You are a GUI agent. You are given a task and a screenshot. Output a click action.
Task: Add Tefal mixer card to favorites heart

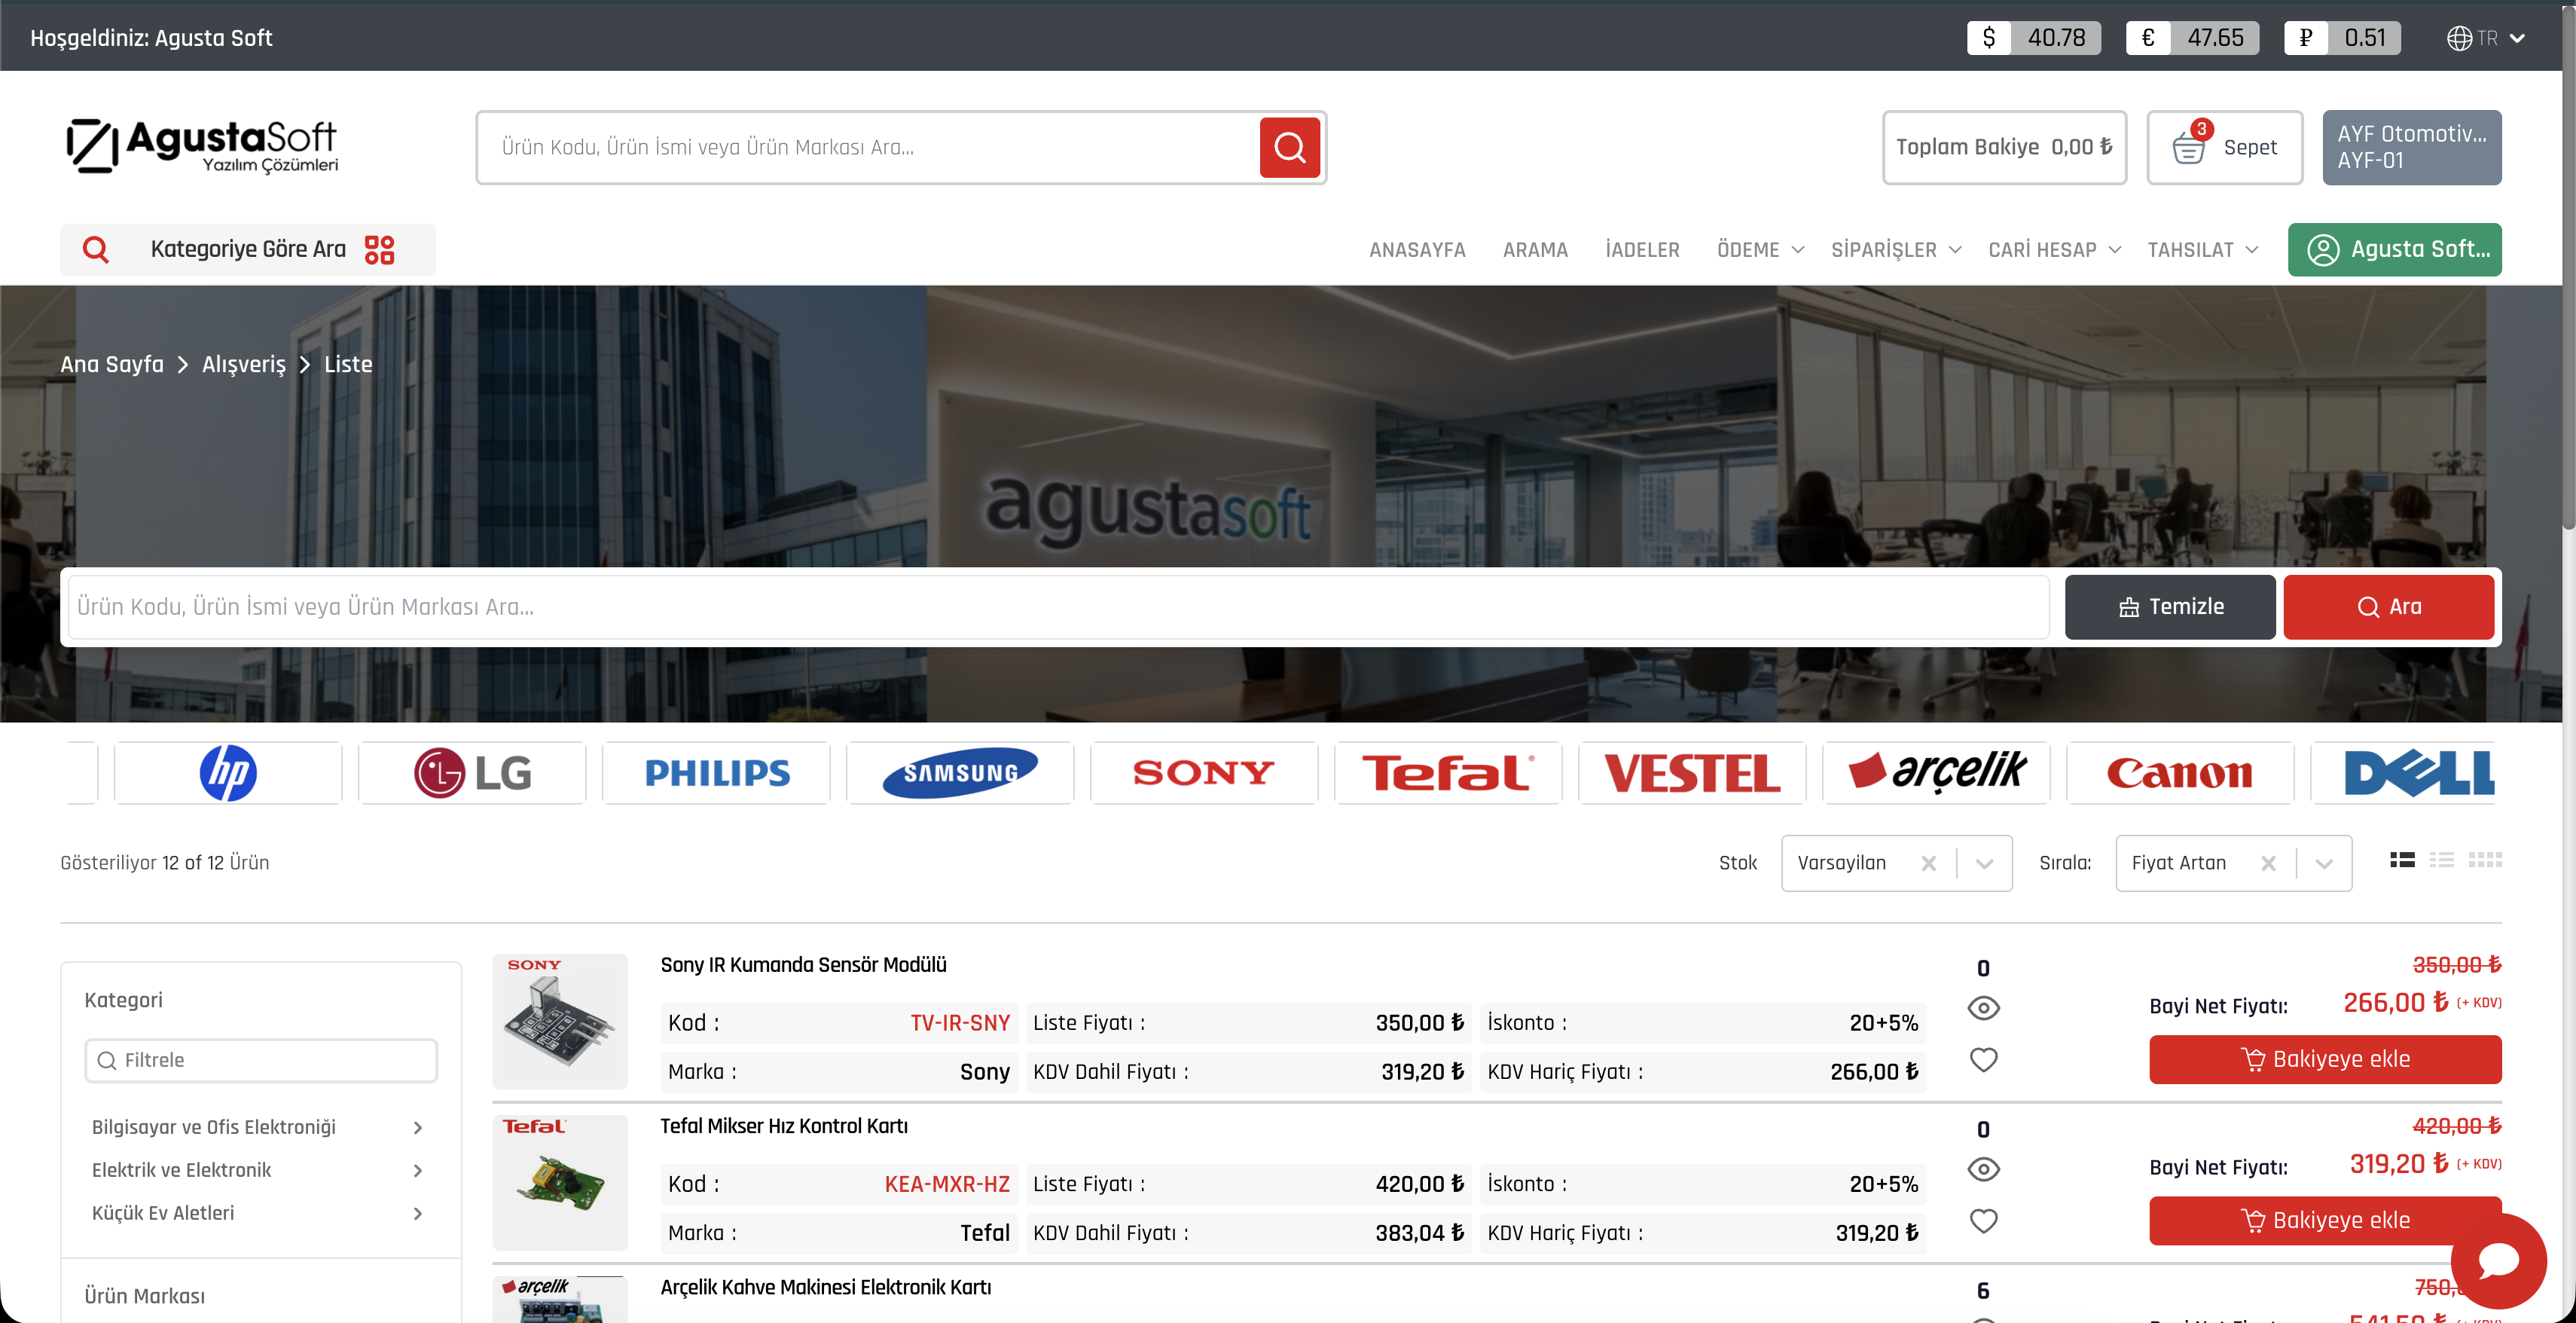tap(1983, 1221)
